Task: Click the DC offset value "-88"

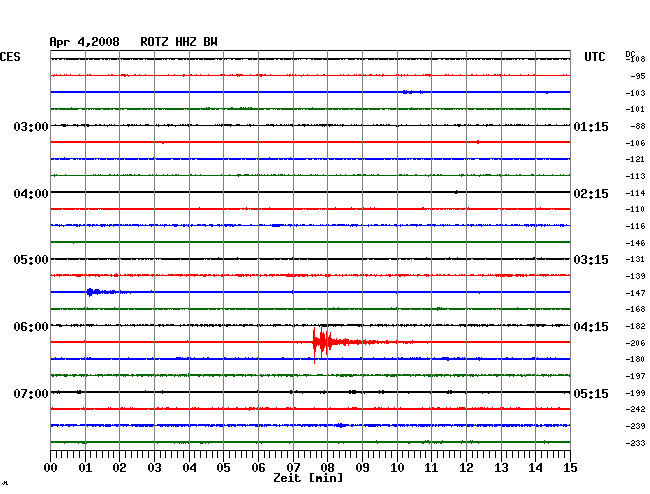Action: coord(638,126)
